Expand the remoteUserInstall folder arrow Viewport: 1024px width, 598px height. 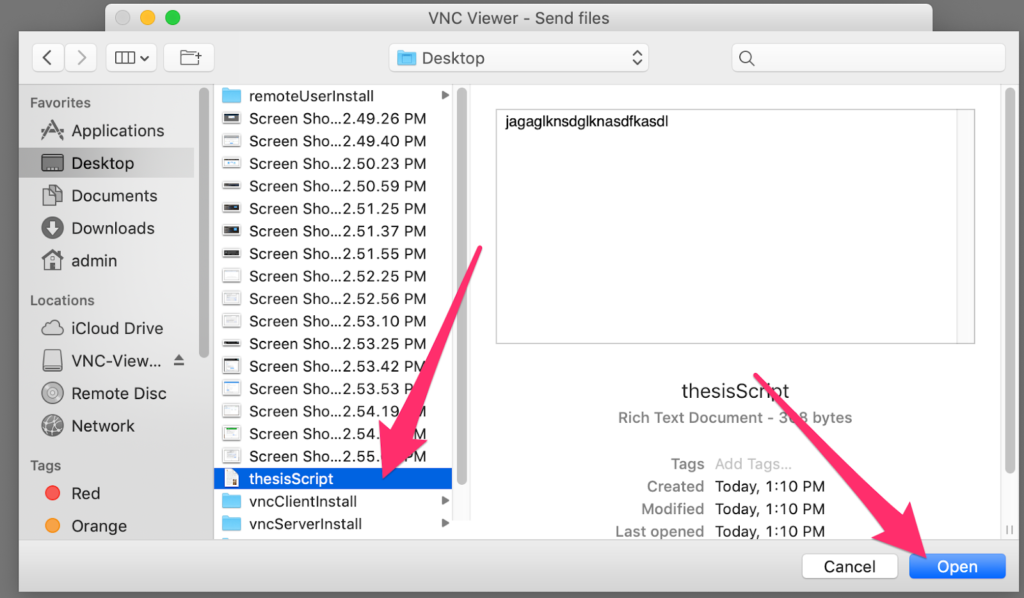click(x=445, y=95)
